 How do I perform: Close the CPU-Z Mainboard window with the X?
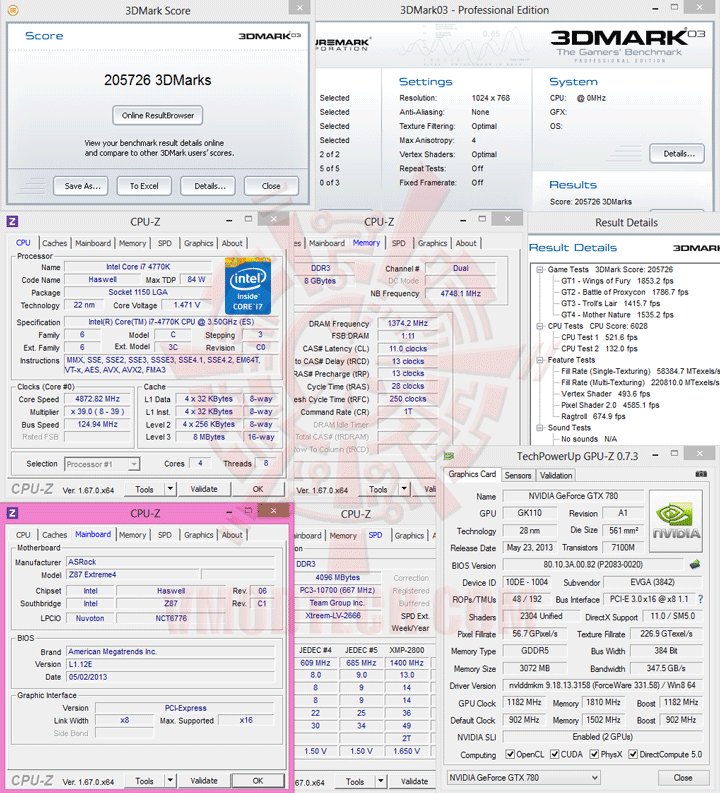273,511
